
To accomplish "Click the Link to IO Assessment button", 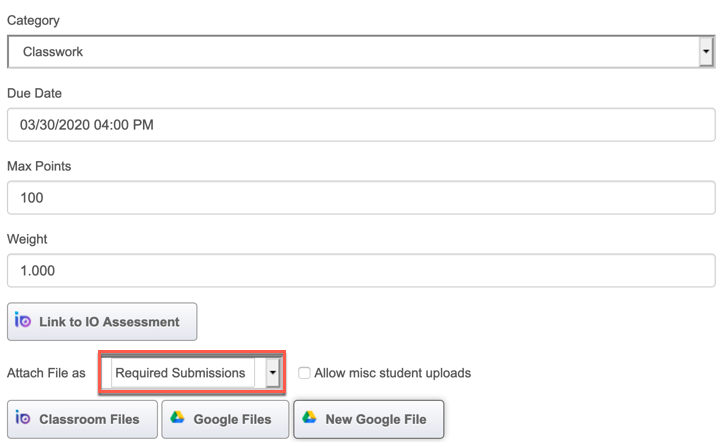I will (x=102, y=321).
